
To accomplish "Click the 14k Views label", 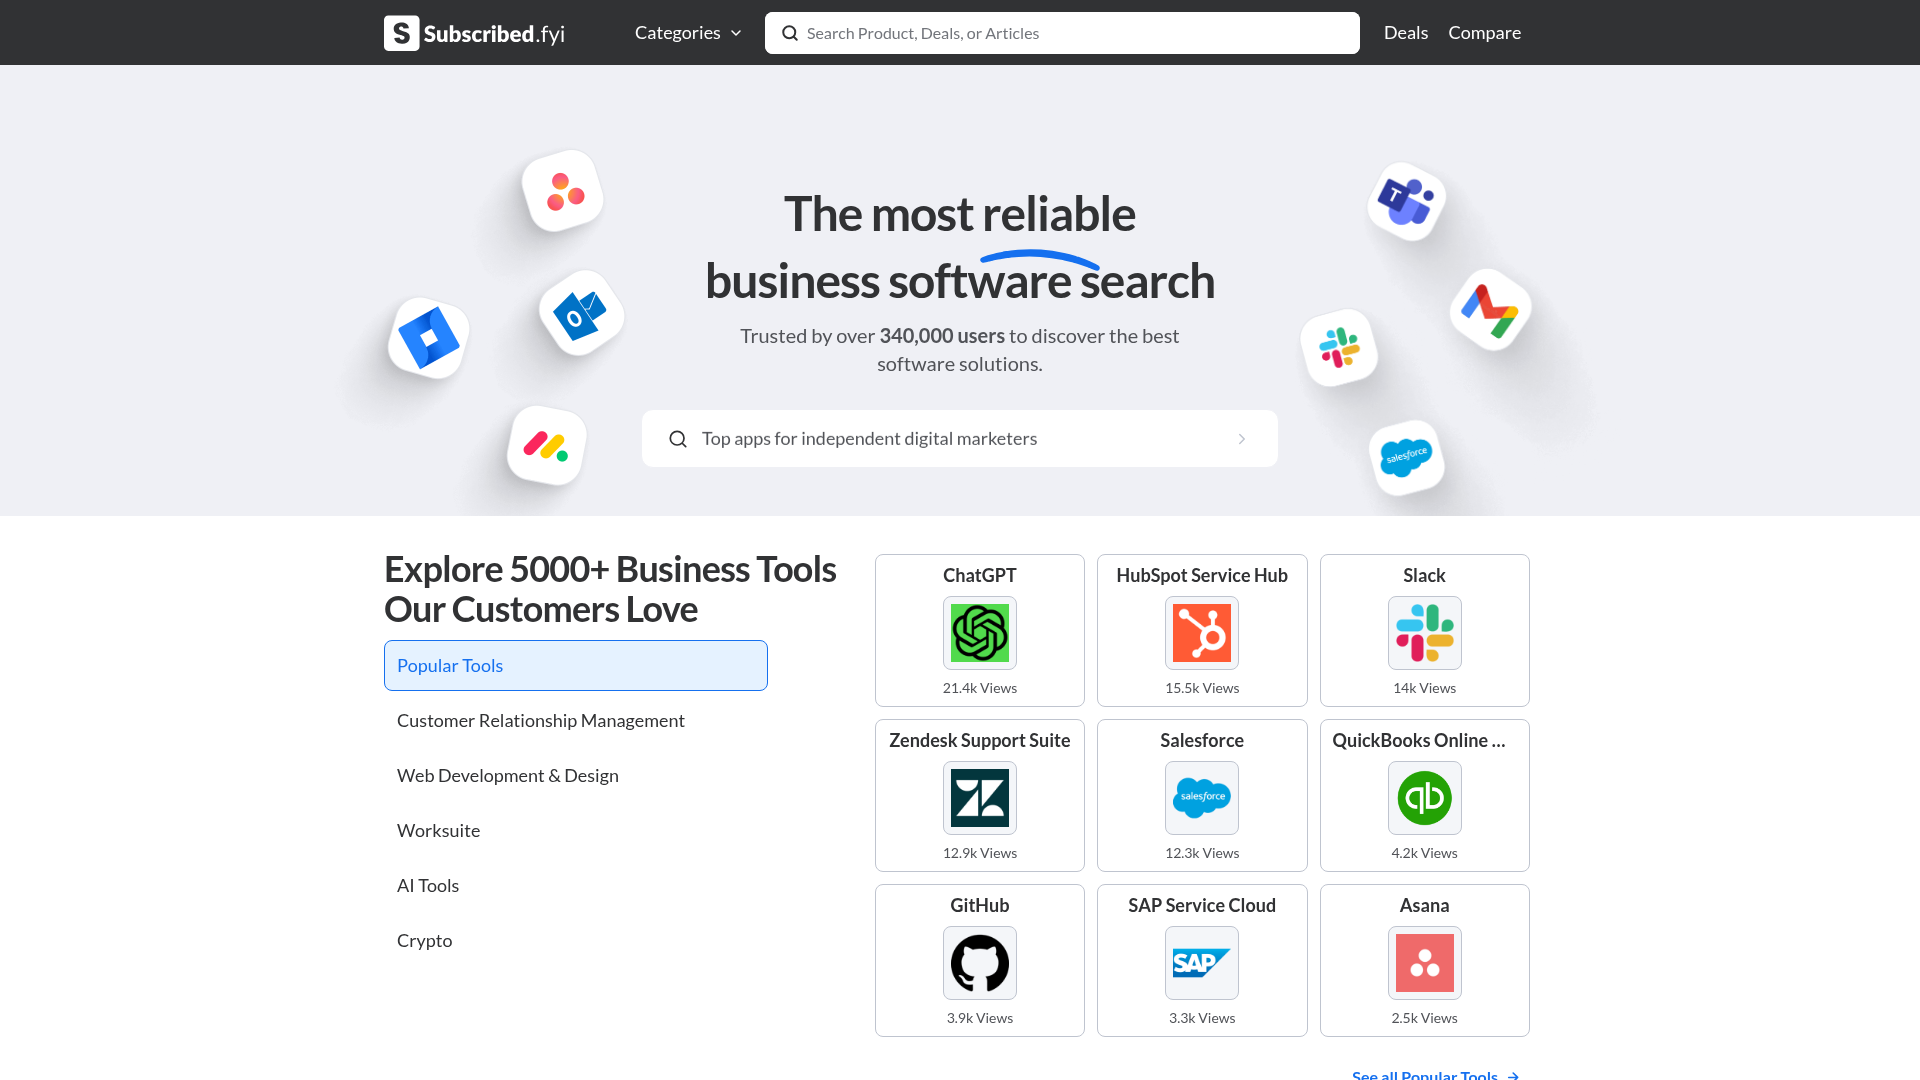I will pos(1425,688).
